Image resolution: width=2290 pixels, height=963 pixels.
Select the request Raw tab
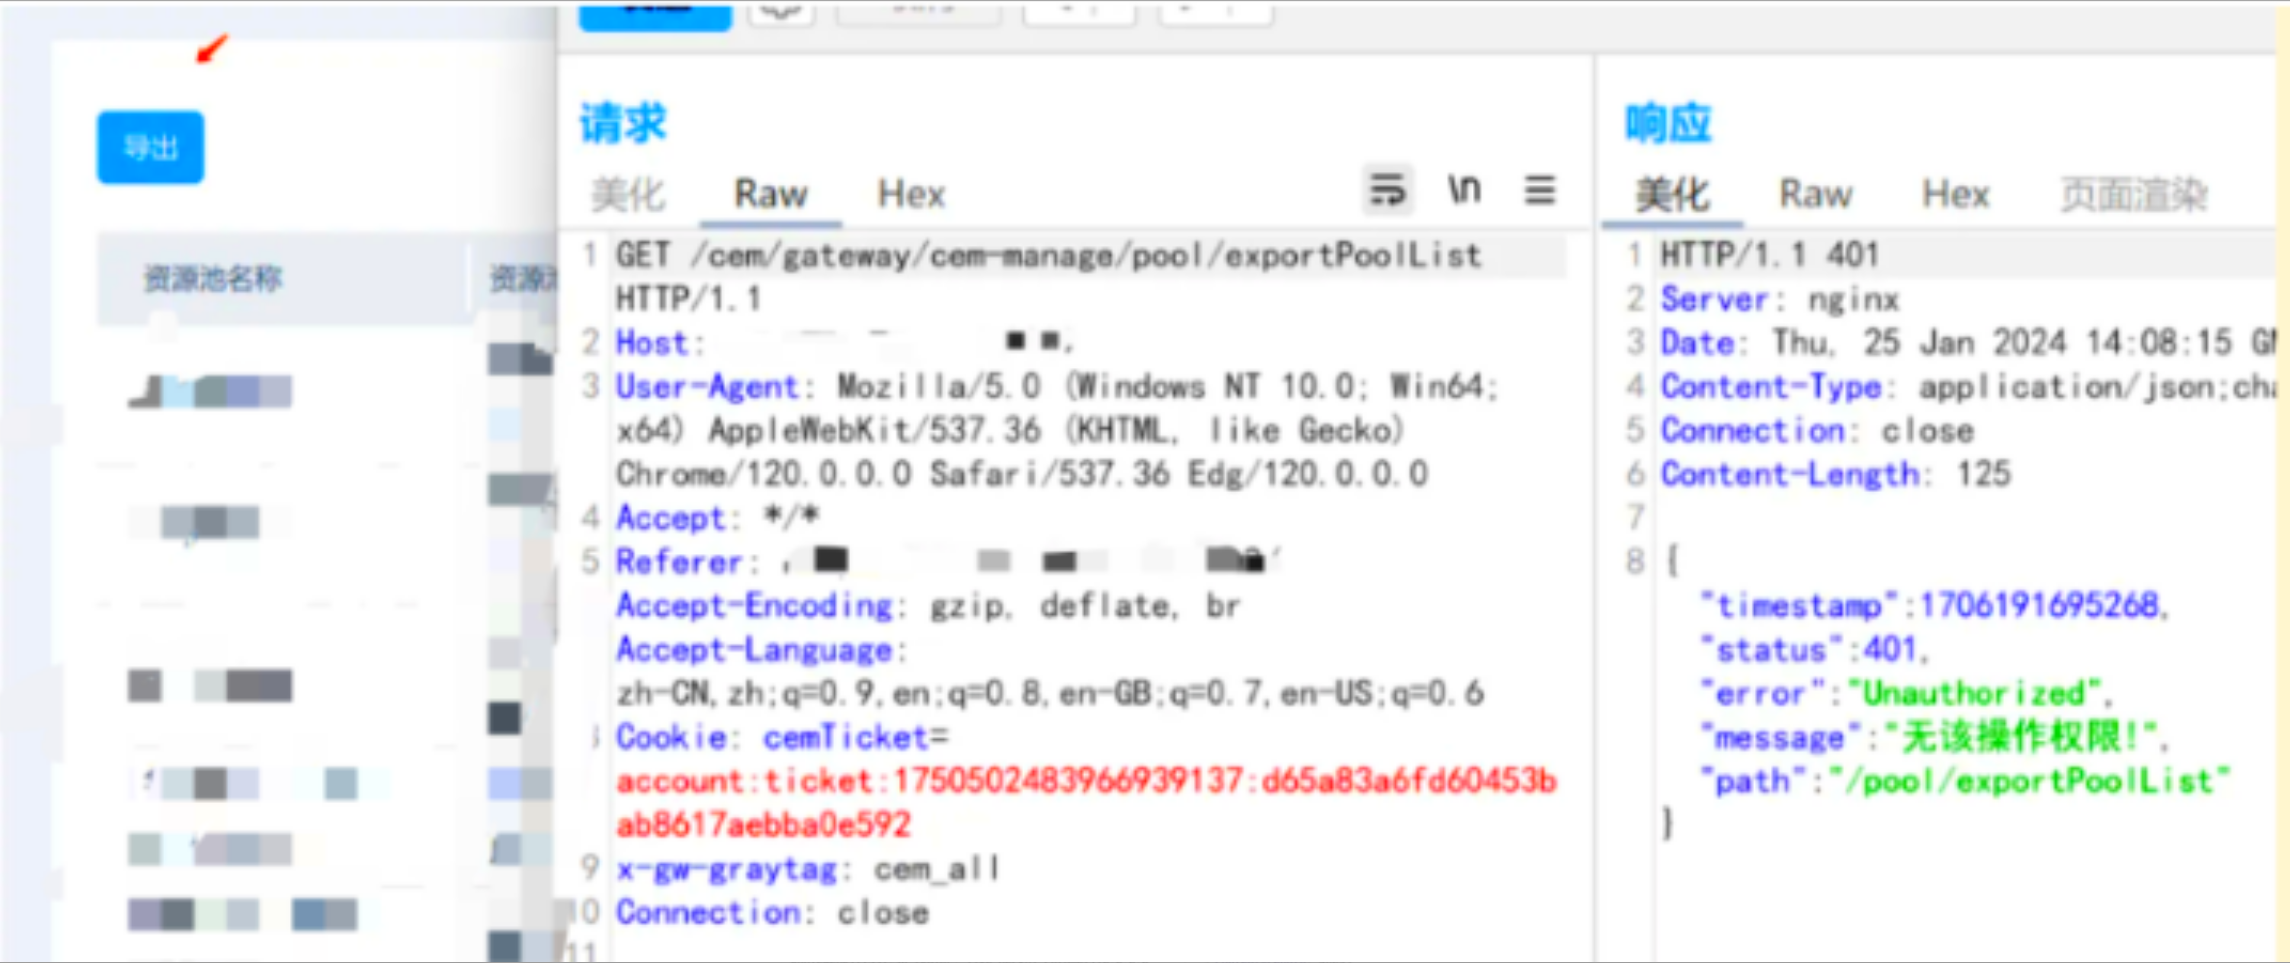pos(770,194)
